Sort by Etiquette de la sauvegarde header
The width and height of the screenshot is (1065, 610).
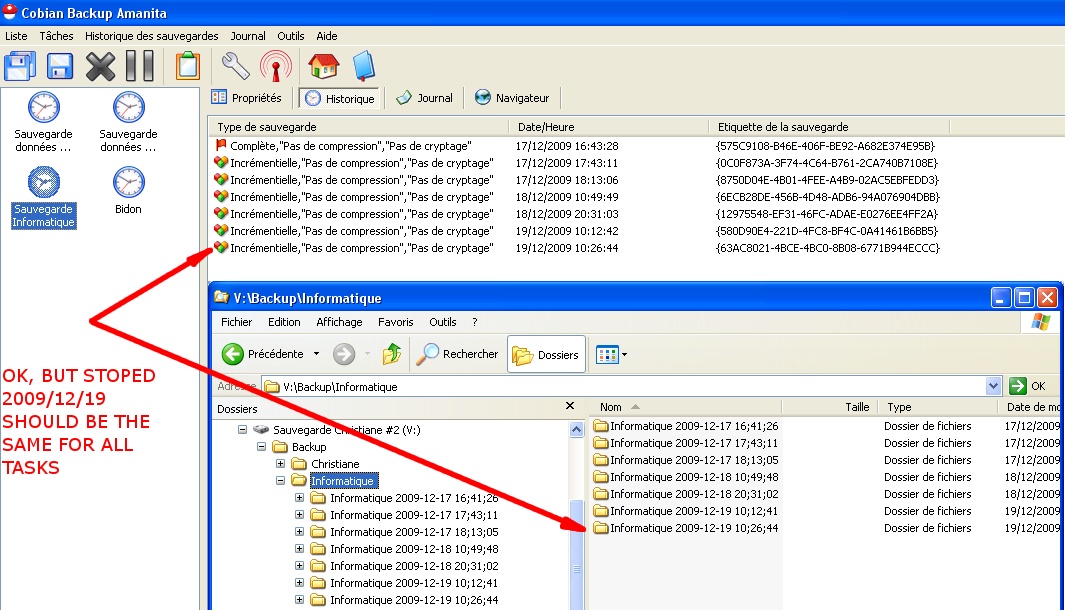click(x=829, y=127)
